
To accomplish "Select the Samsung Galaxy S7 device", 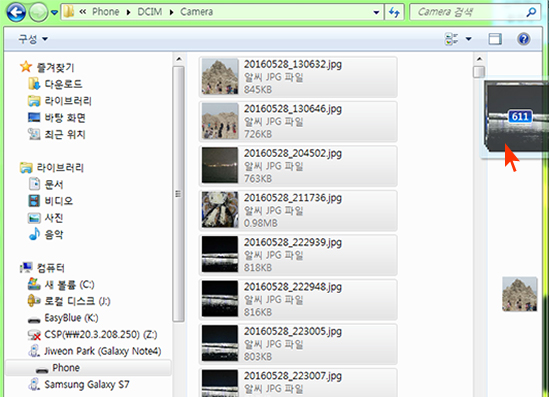I will [x=87, y=384].
